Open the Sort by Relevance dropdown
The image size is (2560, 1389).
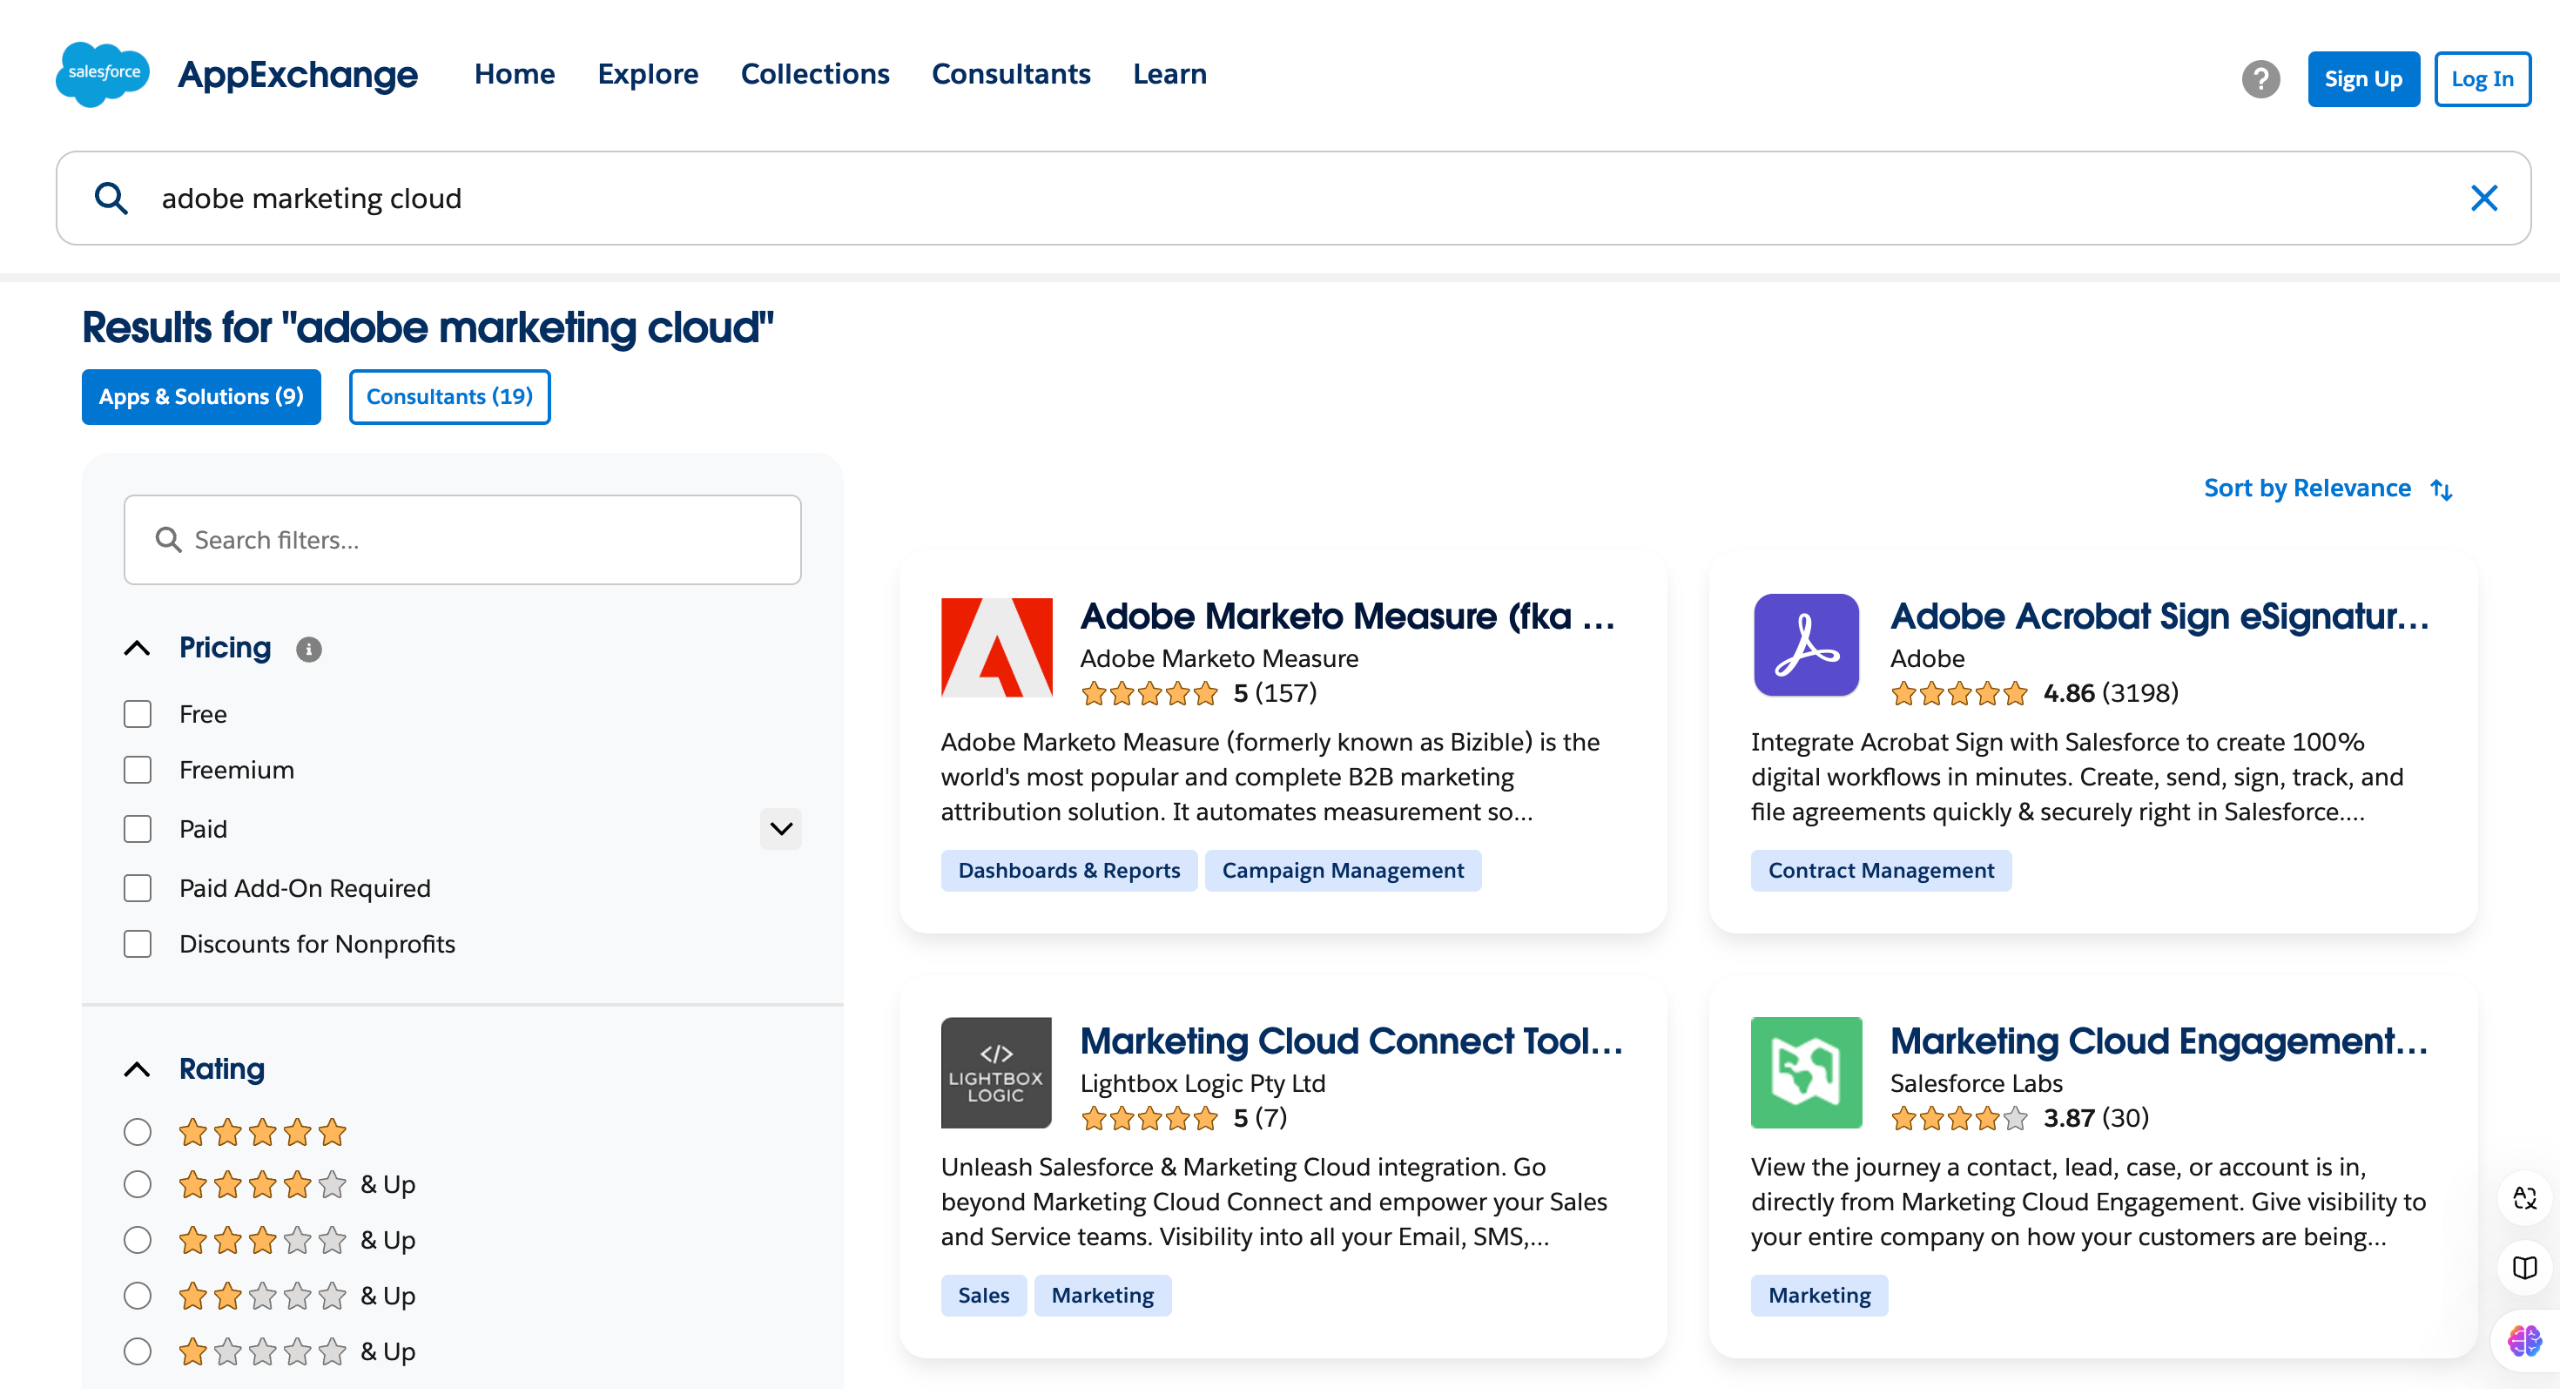point(2327,488)
